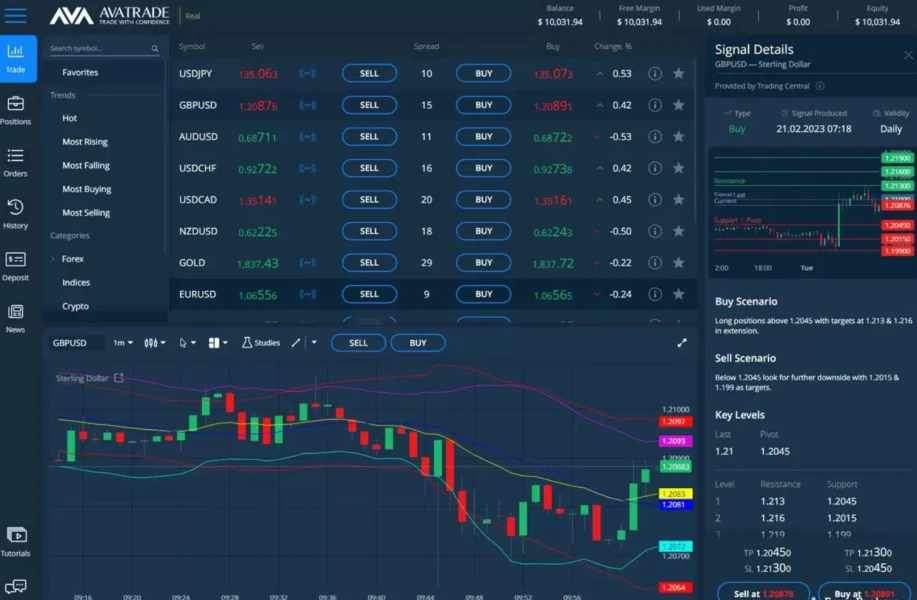
Task: Show info for GOLD row
Action: tap(655, 263)
